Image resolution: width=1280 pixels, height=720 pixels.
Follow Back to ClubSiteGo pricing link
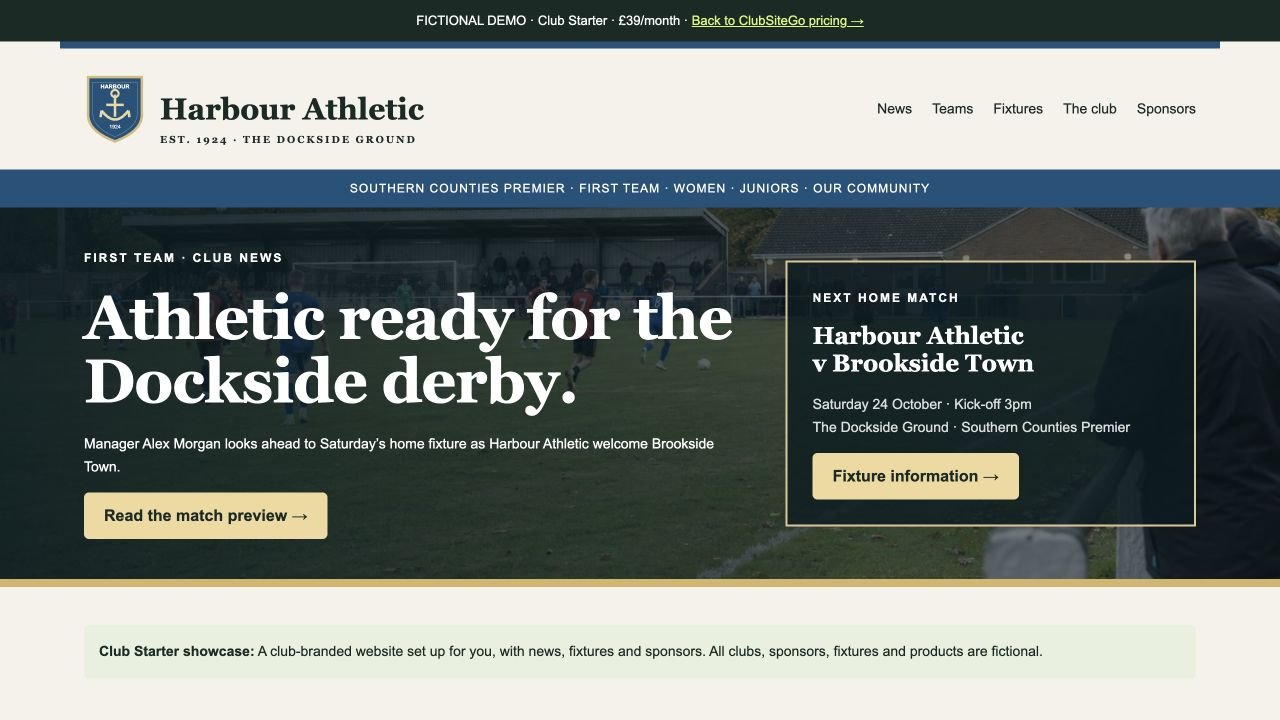777,20
